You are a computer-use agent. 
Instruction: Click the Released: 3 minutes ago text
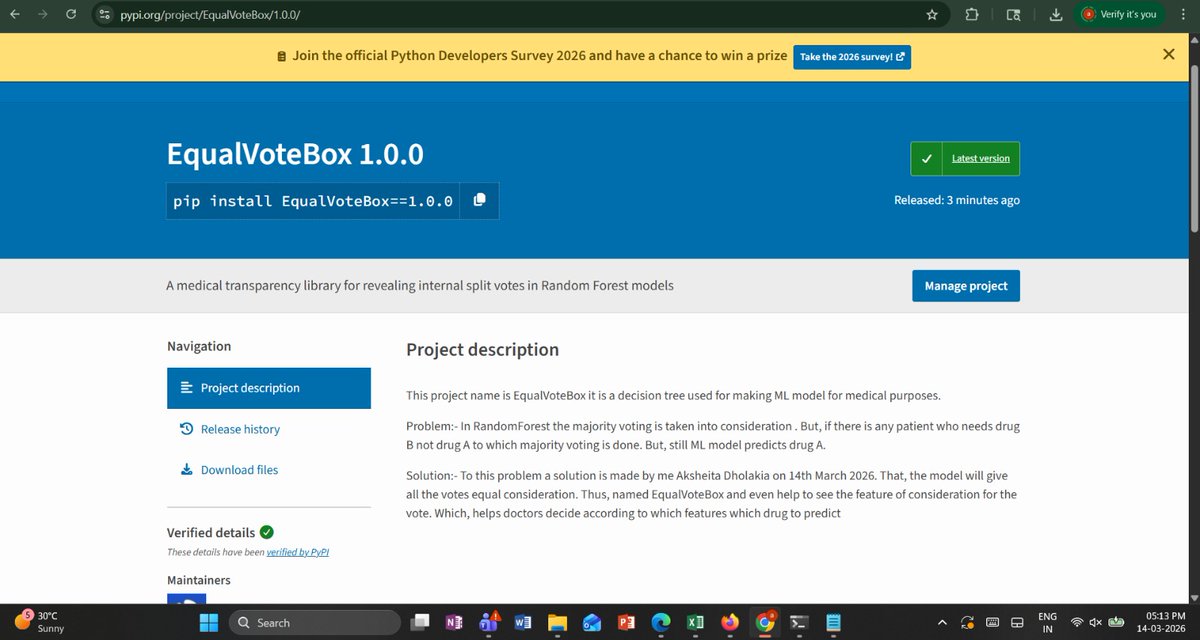[x=957, y=200]
